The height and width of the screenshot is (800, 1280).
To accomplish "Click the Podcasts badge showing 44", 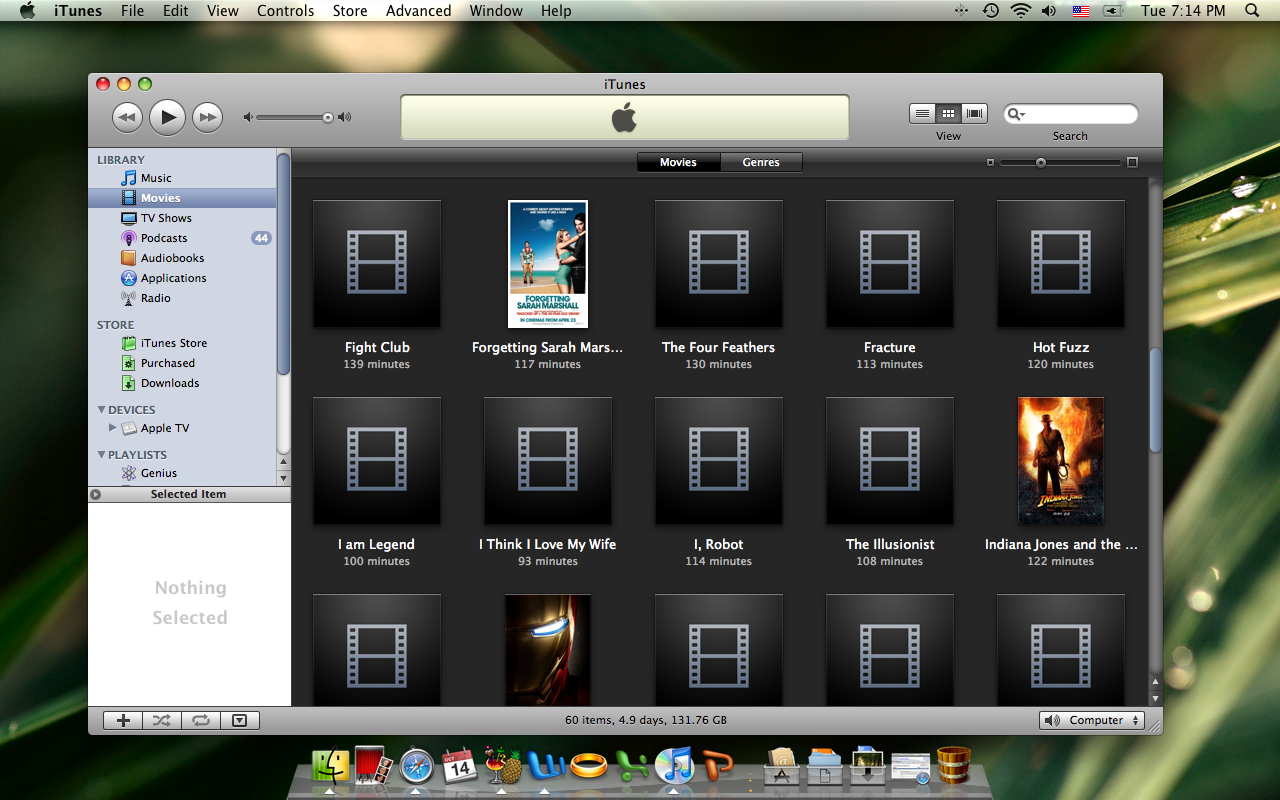I will [x=261, y=238].
